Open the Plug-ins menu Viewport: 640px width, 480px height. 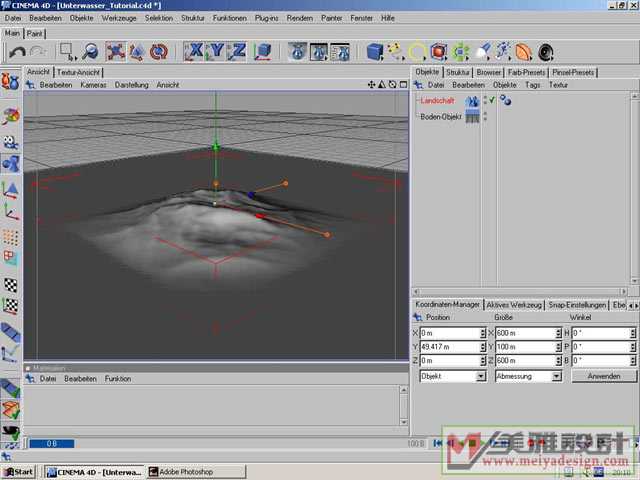(x=267, y=18)
